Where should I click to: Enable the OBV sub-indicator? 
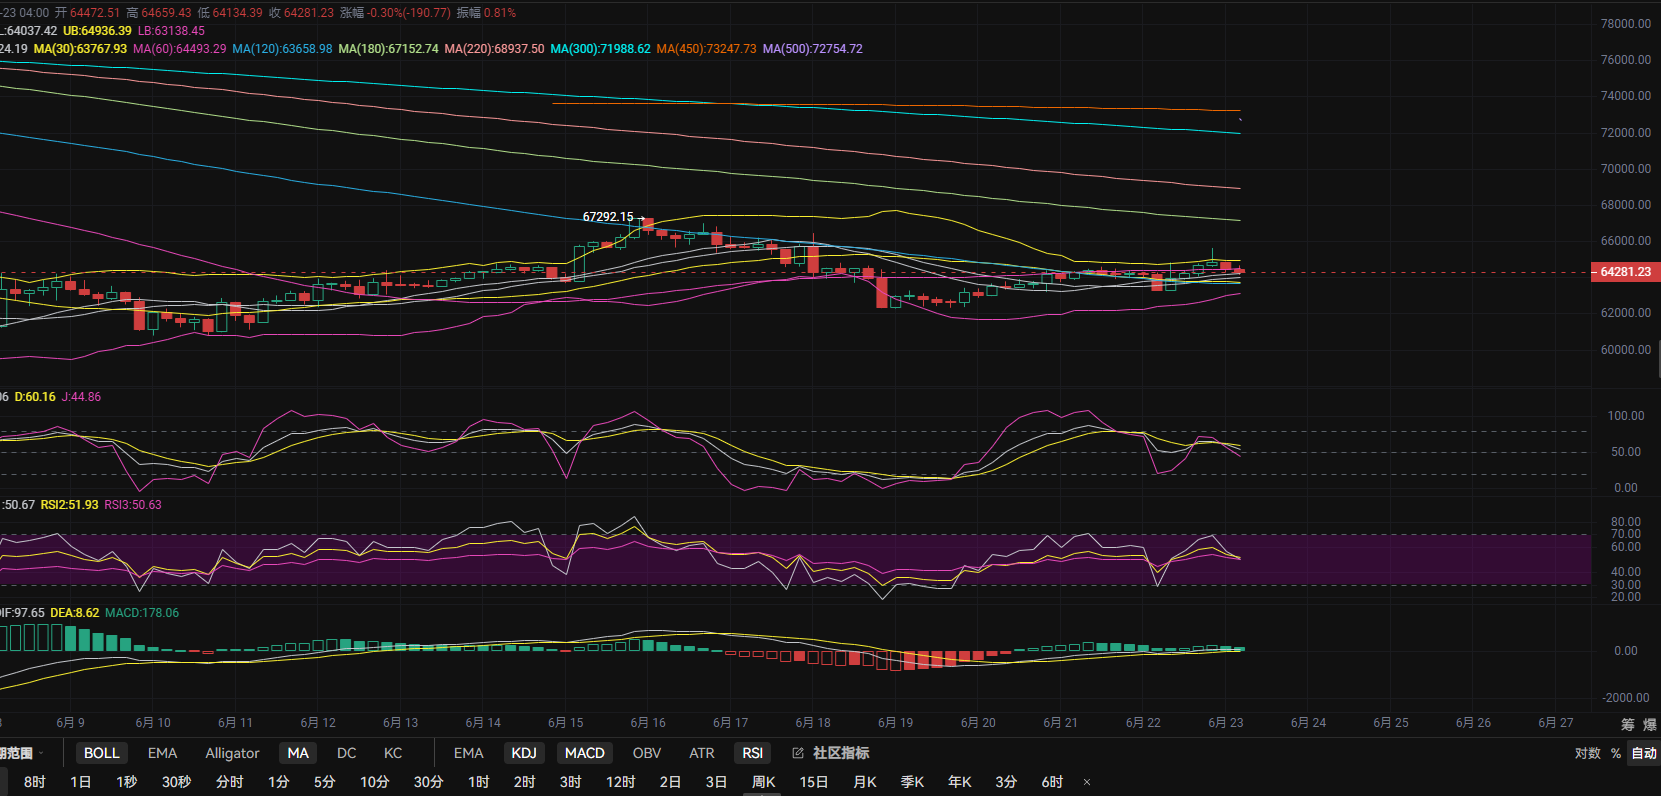tap(647, 753)
